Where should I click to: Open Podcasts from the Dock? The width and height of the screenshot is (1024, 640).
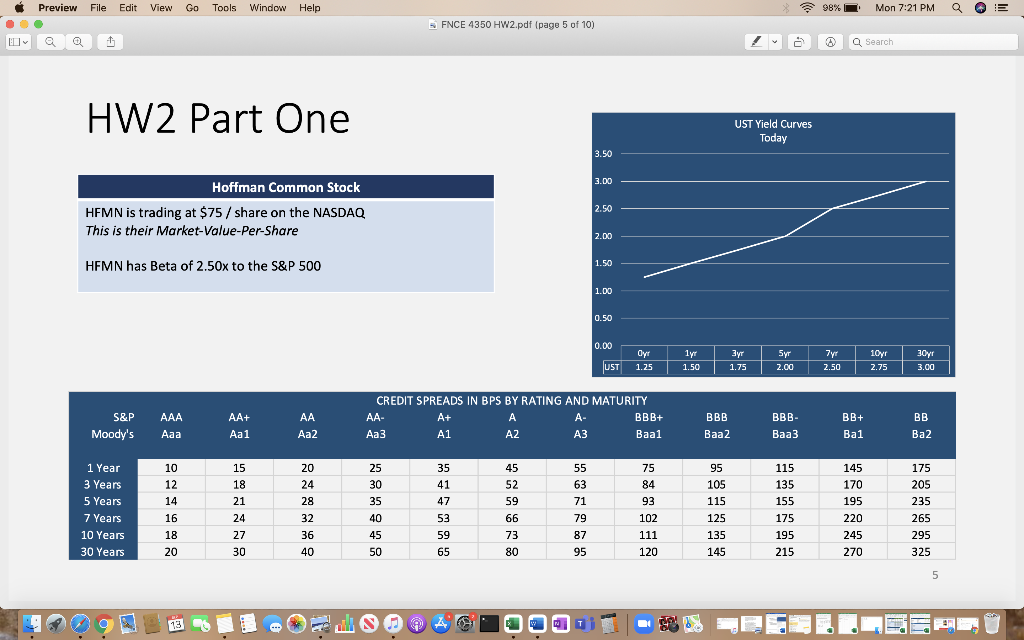click(x=417, y=624)
